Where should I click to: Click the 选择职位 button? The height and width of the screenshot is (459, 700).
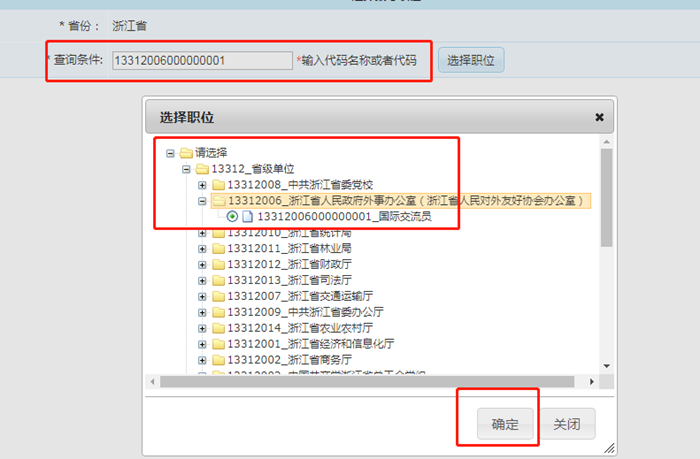coord(471,60)
